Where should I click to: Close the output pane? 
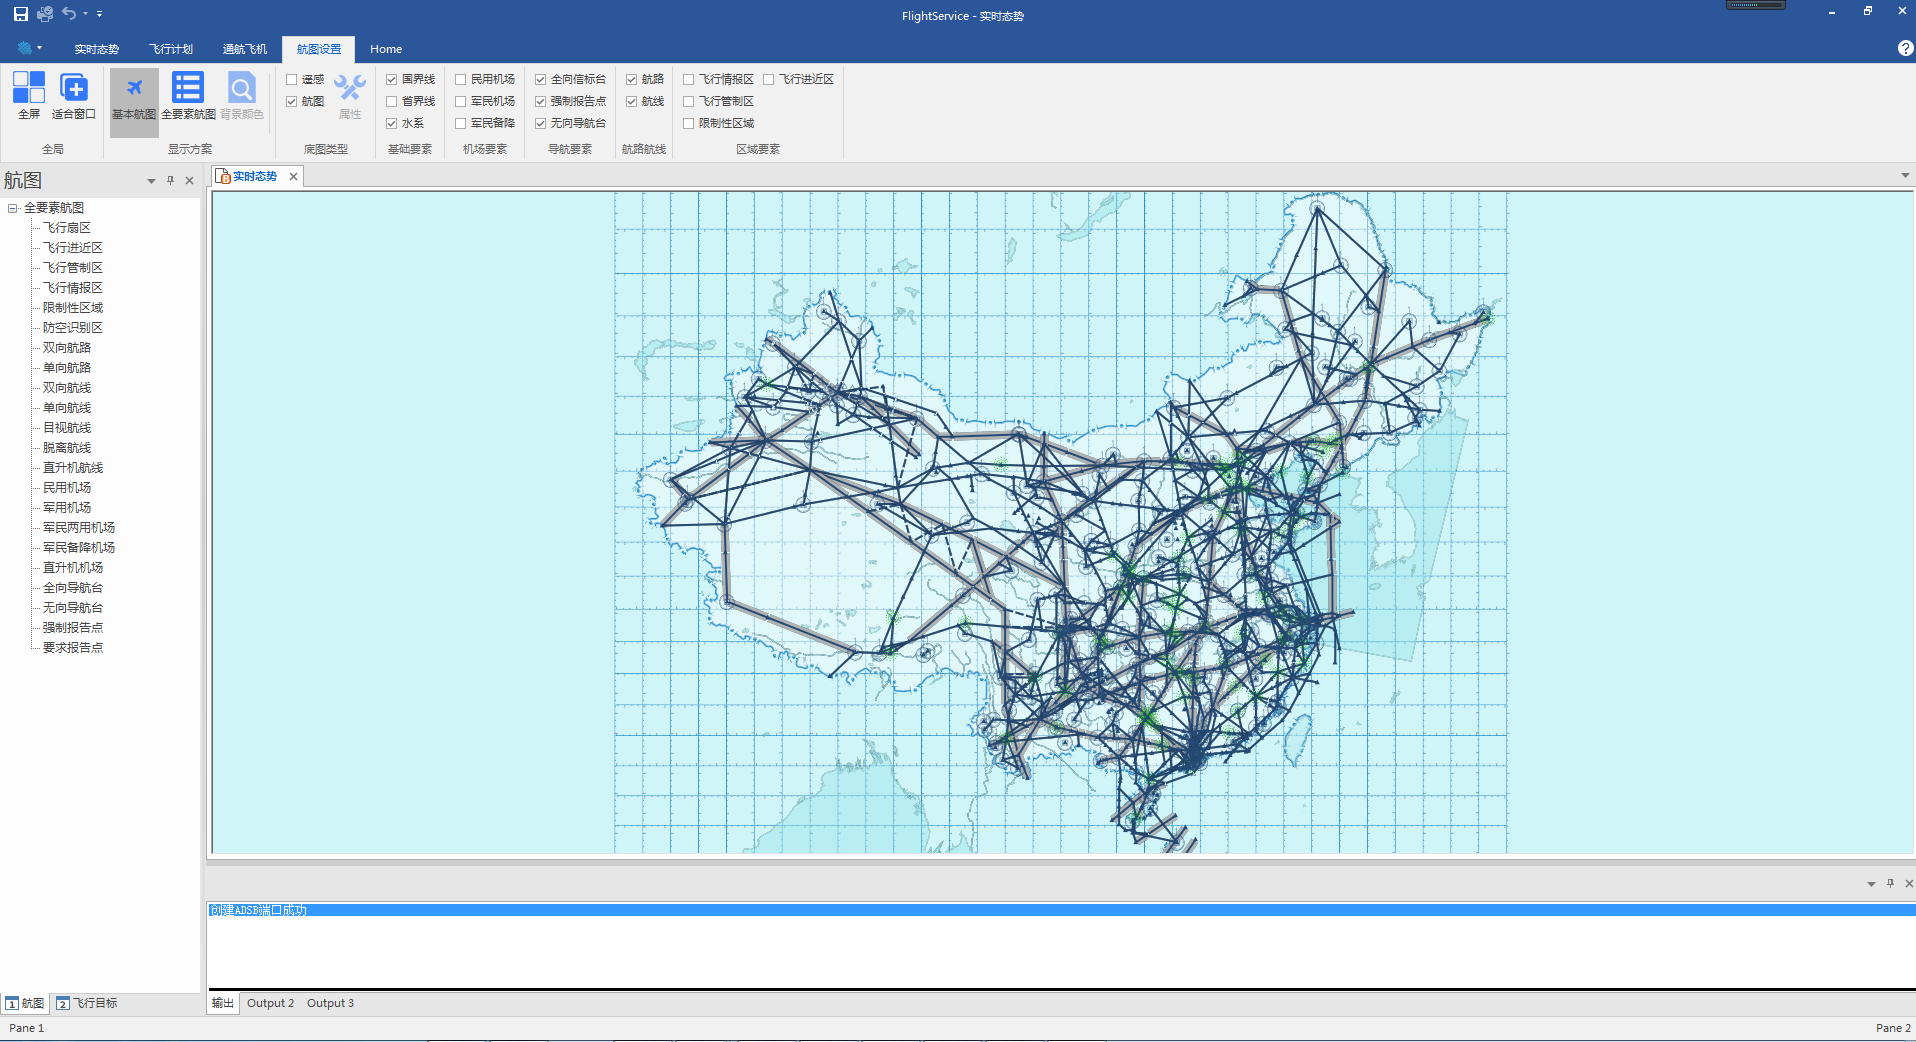[1909, 884]
